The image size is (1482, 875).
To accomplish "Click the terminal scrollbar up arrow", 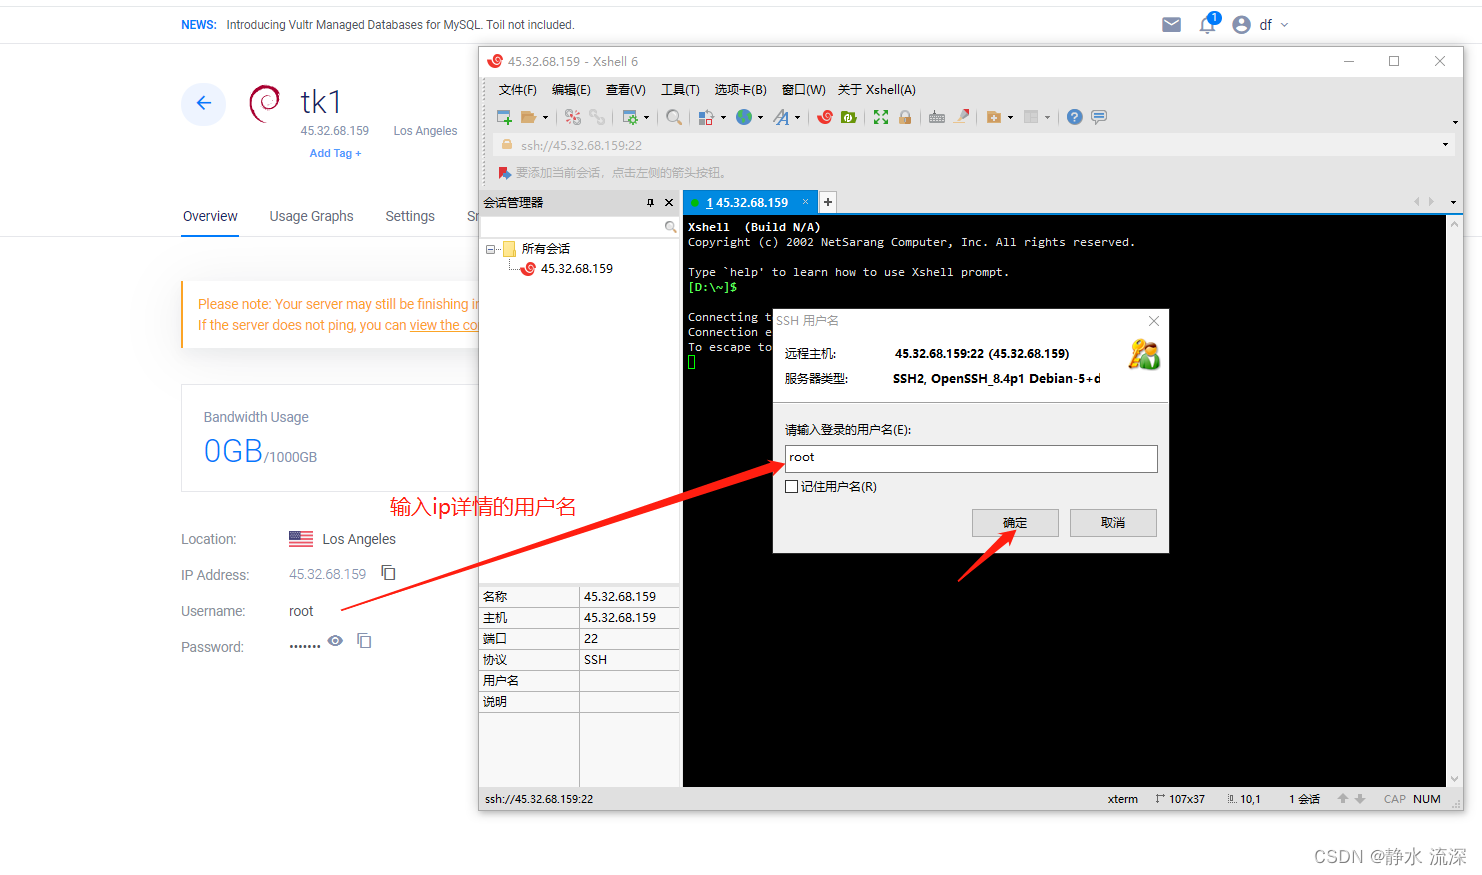I will tap(1454, 224).
